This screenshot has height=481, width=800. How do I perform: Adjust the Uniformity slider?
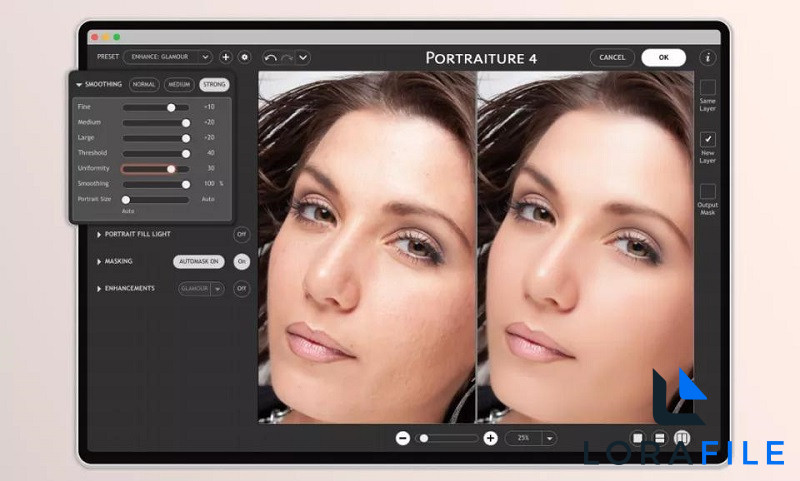[x=156, y=169]
